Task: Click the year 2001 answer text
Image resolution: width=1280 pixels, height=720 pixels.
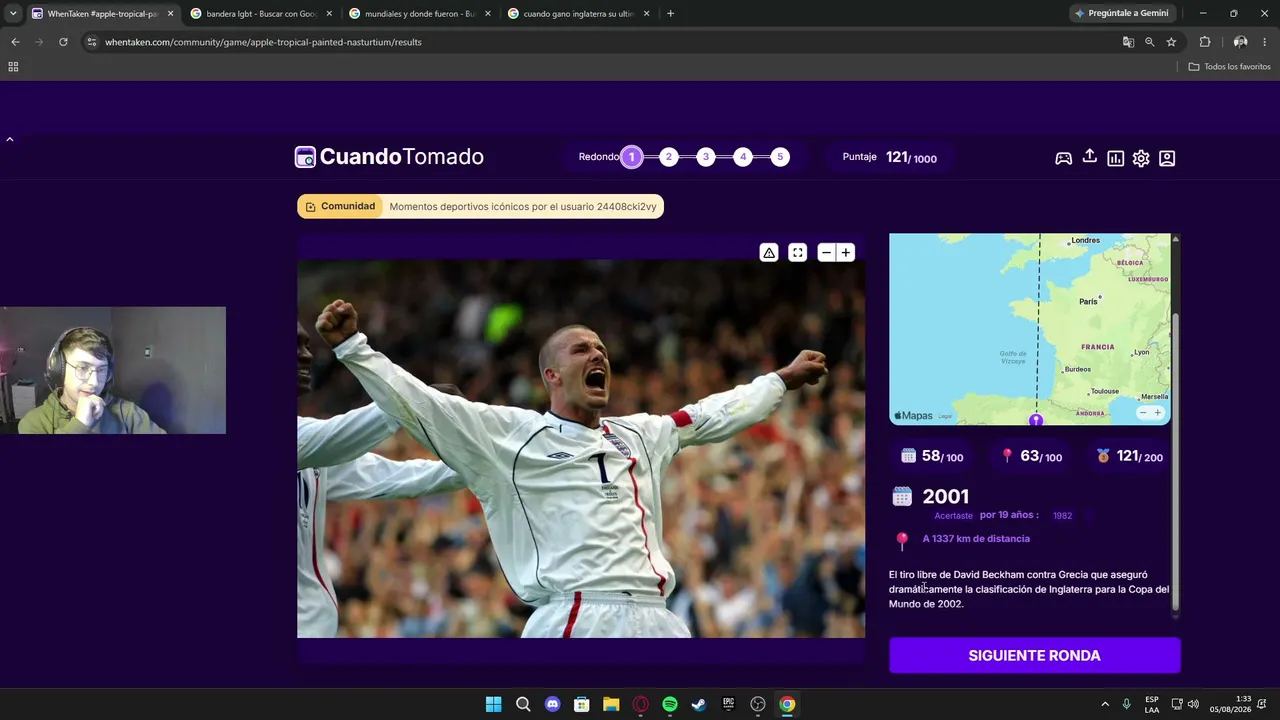Action: [945, 497]
